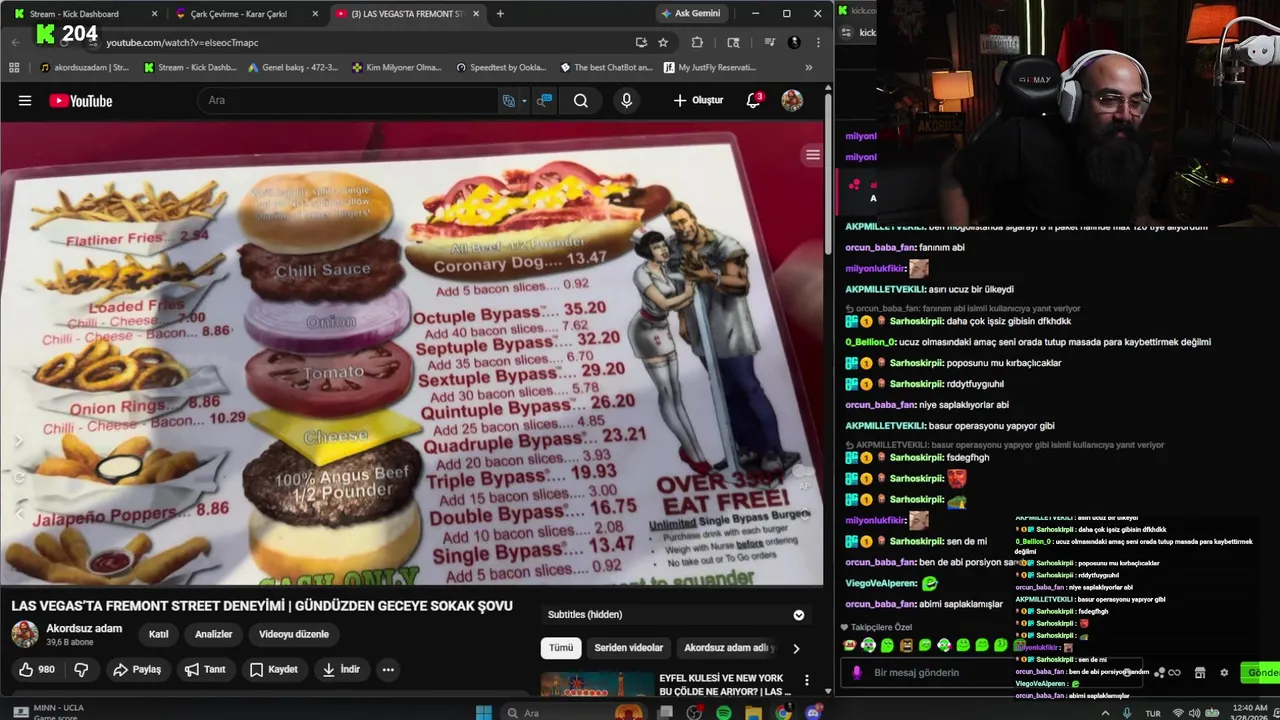
Task: Click the Oluştur create button
Action: point(698,100)
